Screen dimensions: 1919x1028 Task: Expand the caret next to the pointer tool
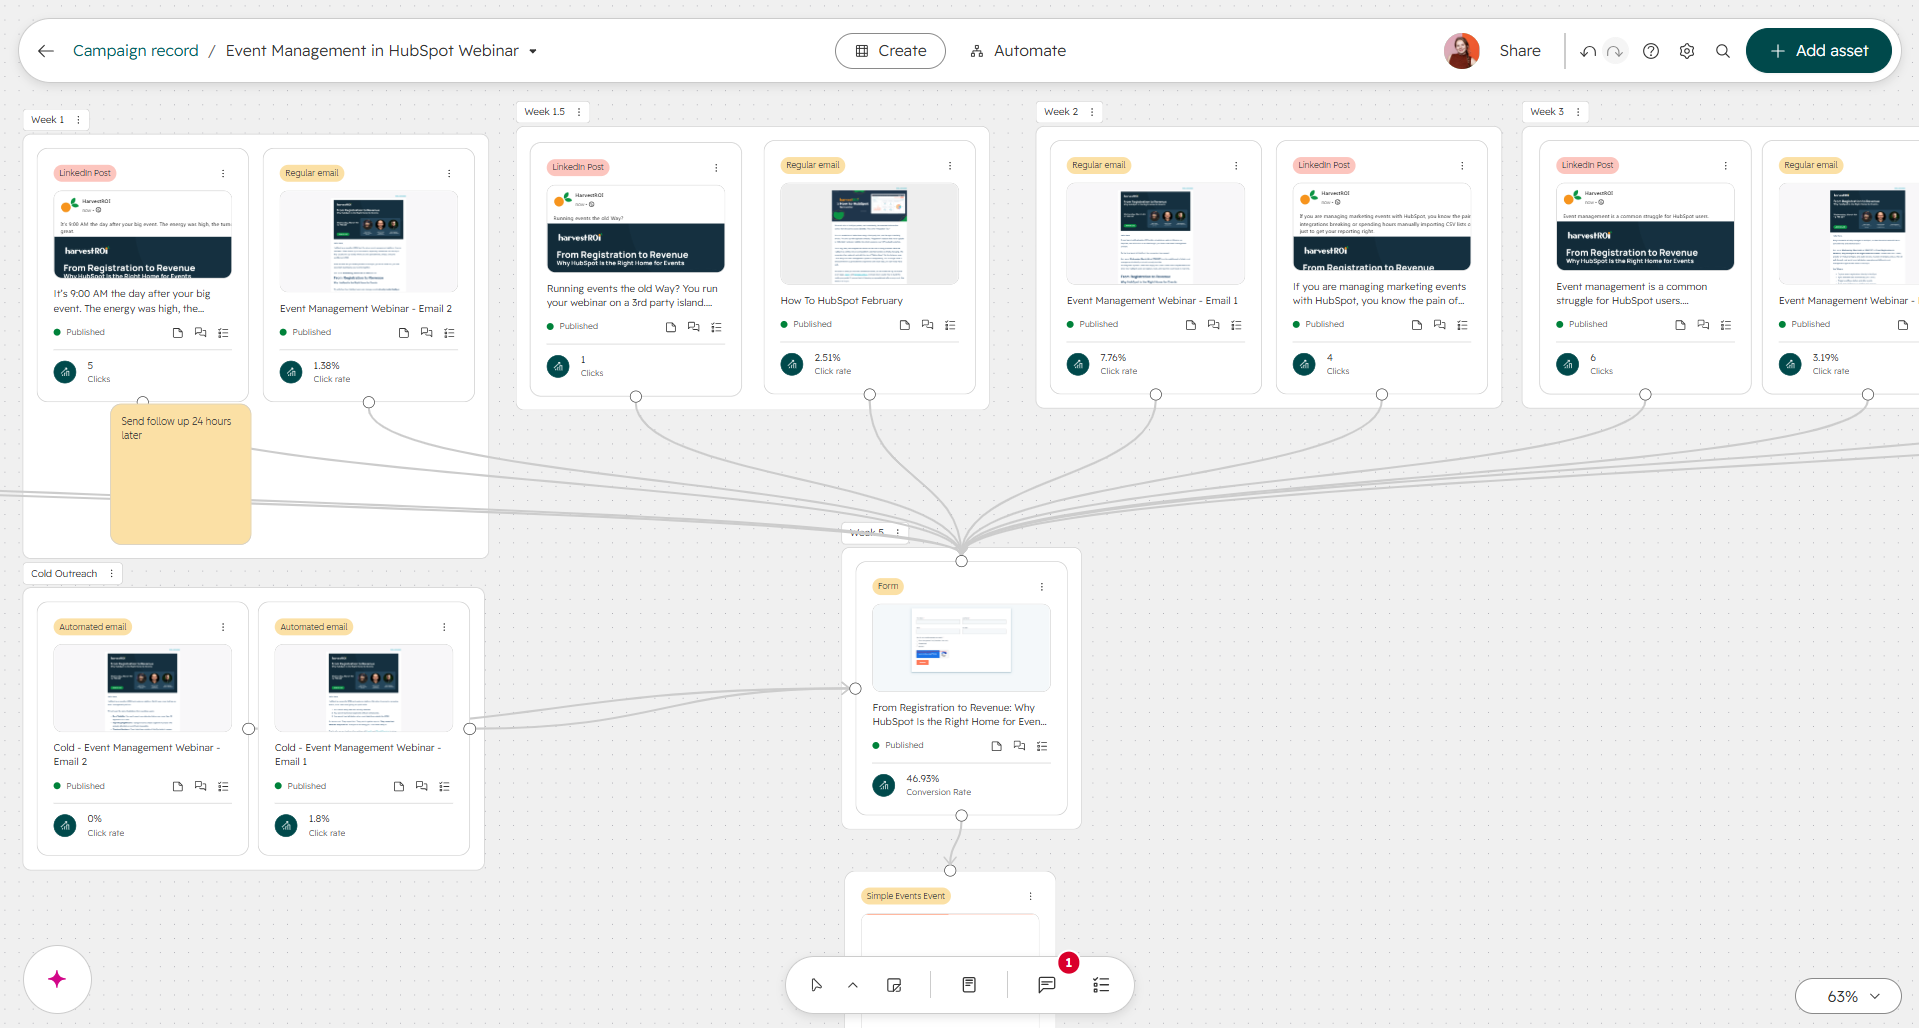pyautogui.click(x=853, y=985)
